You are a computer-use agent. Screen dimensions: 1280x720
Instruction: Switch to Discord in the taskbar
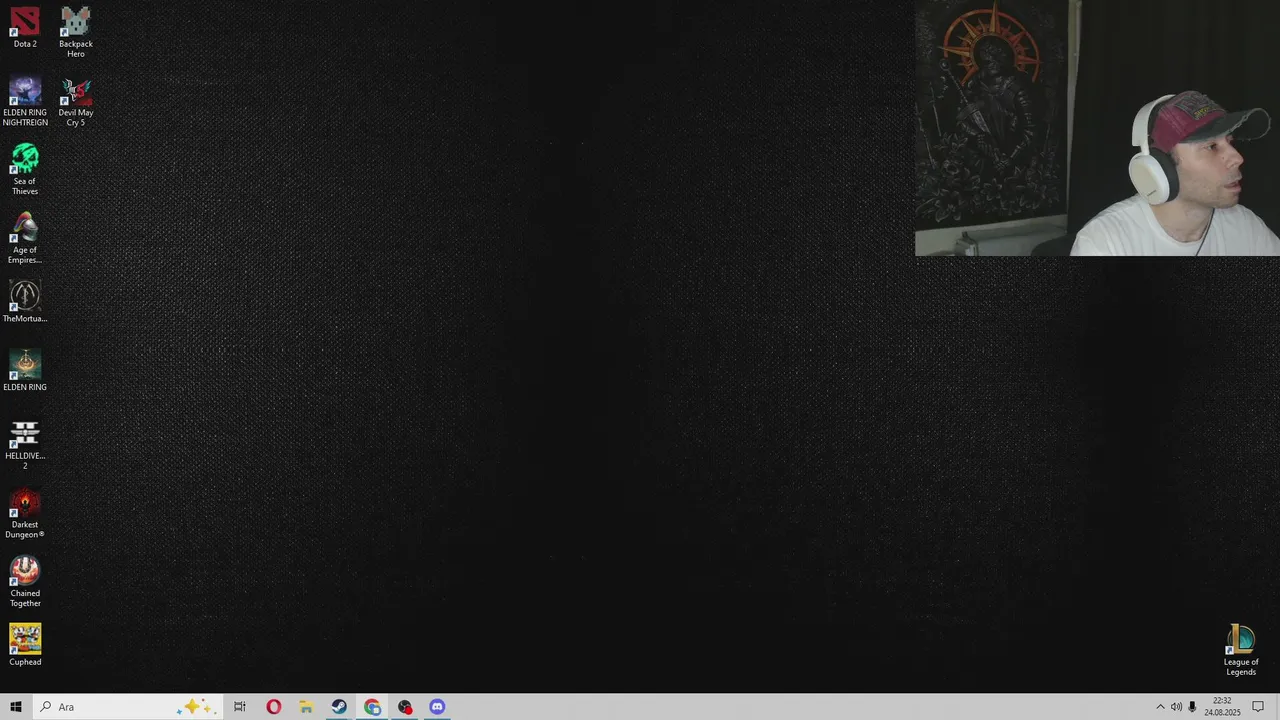pyautogui.click(x=437, y=707)
